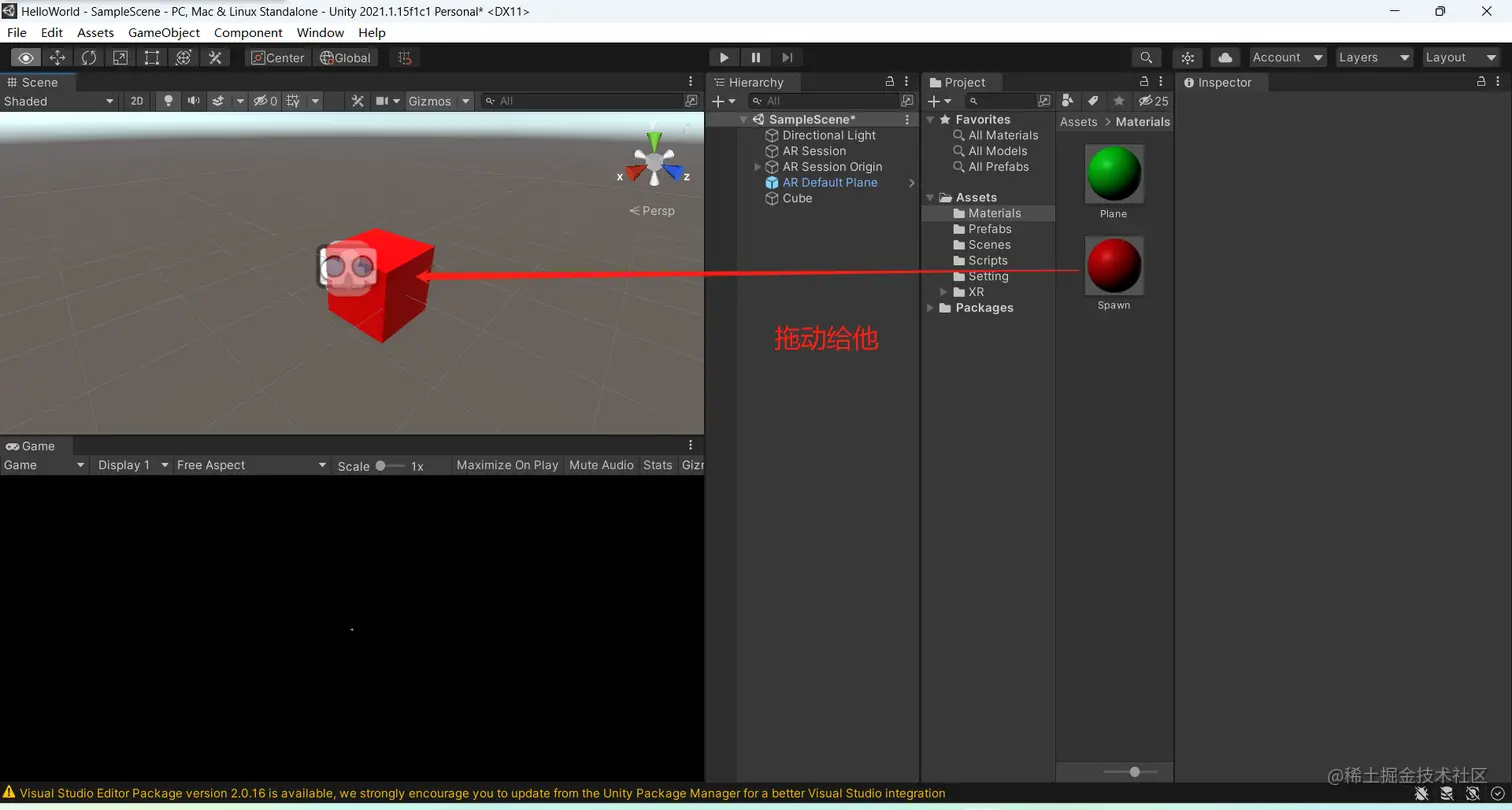The width and height of the screenshot is (1512, 810).
Task: Select the Move tool in toolbar
Action: [57, 58]
